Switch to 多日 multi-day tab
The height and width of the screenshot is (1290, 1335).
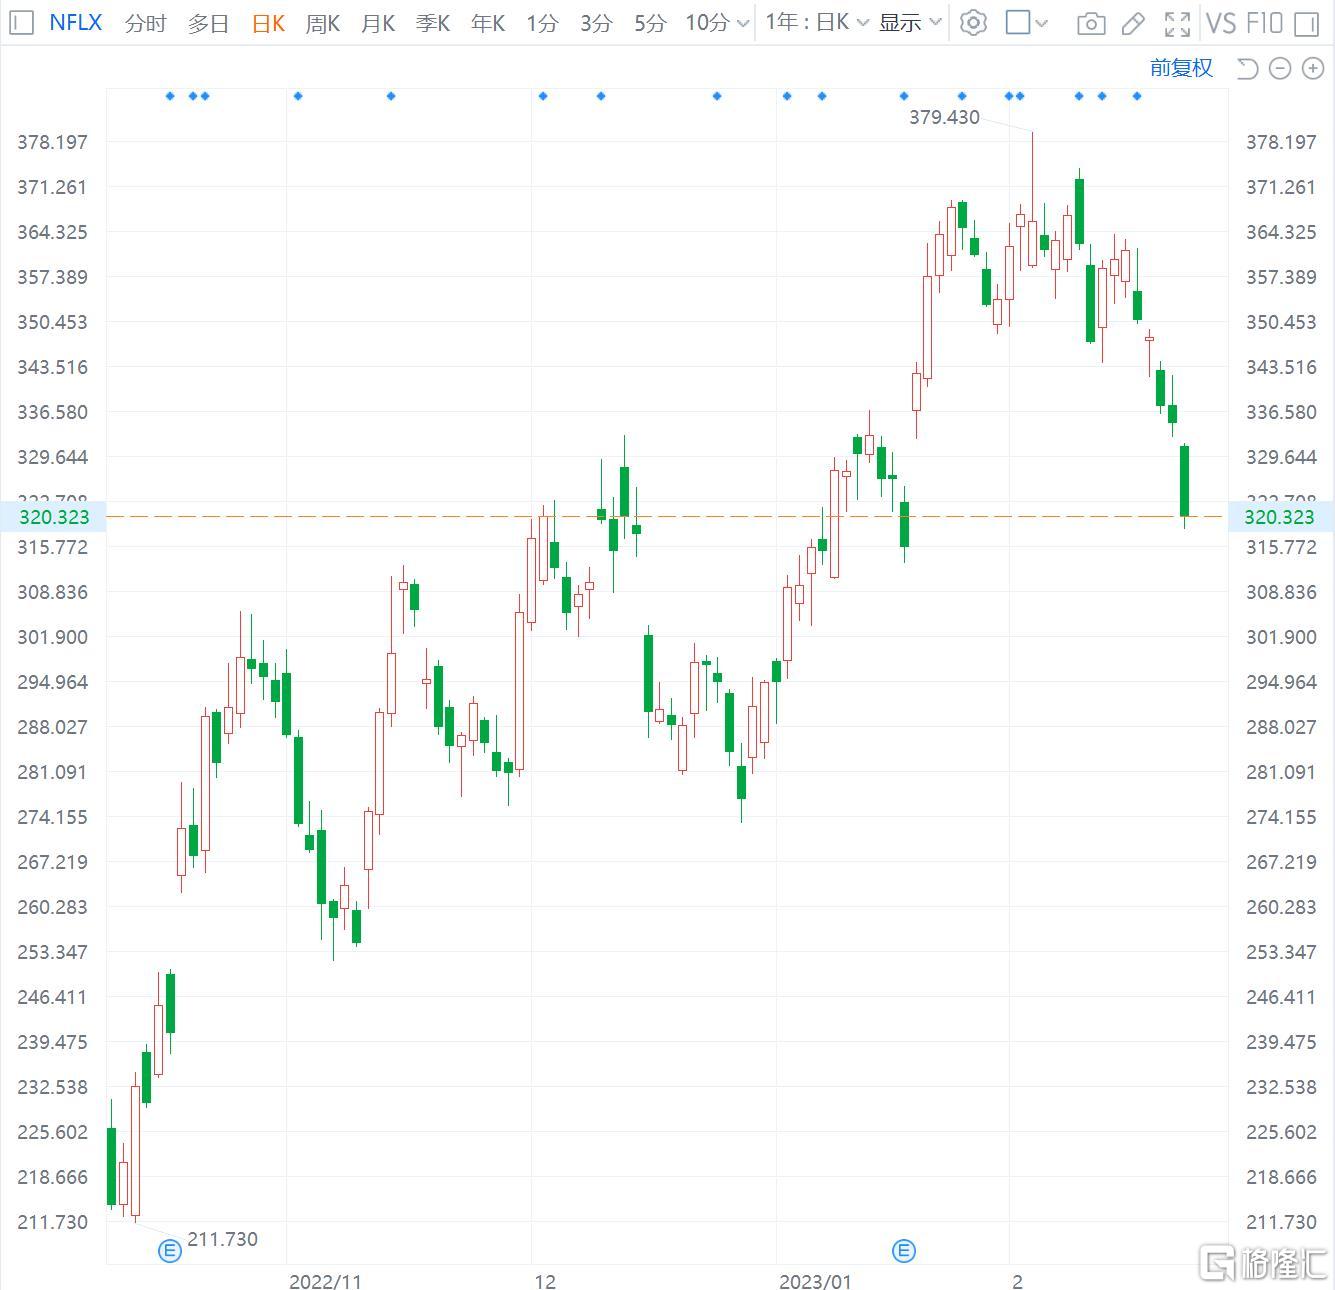click(208, 22)
